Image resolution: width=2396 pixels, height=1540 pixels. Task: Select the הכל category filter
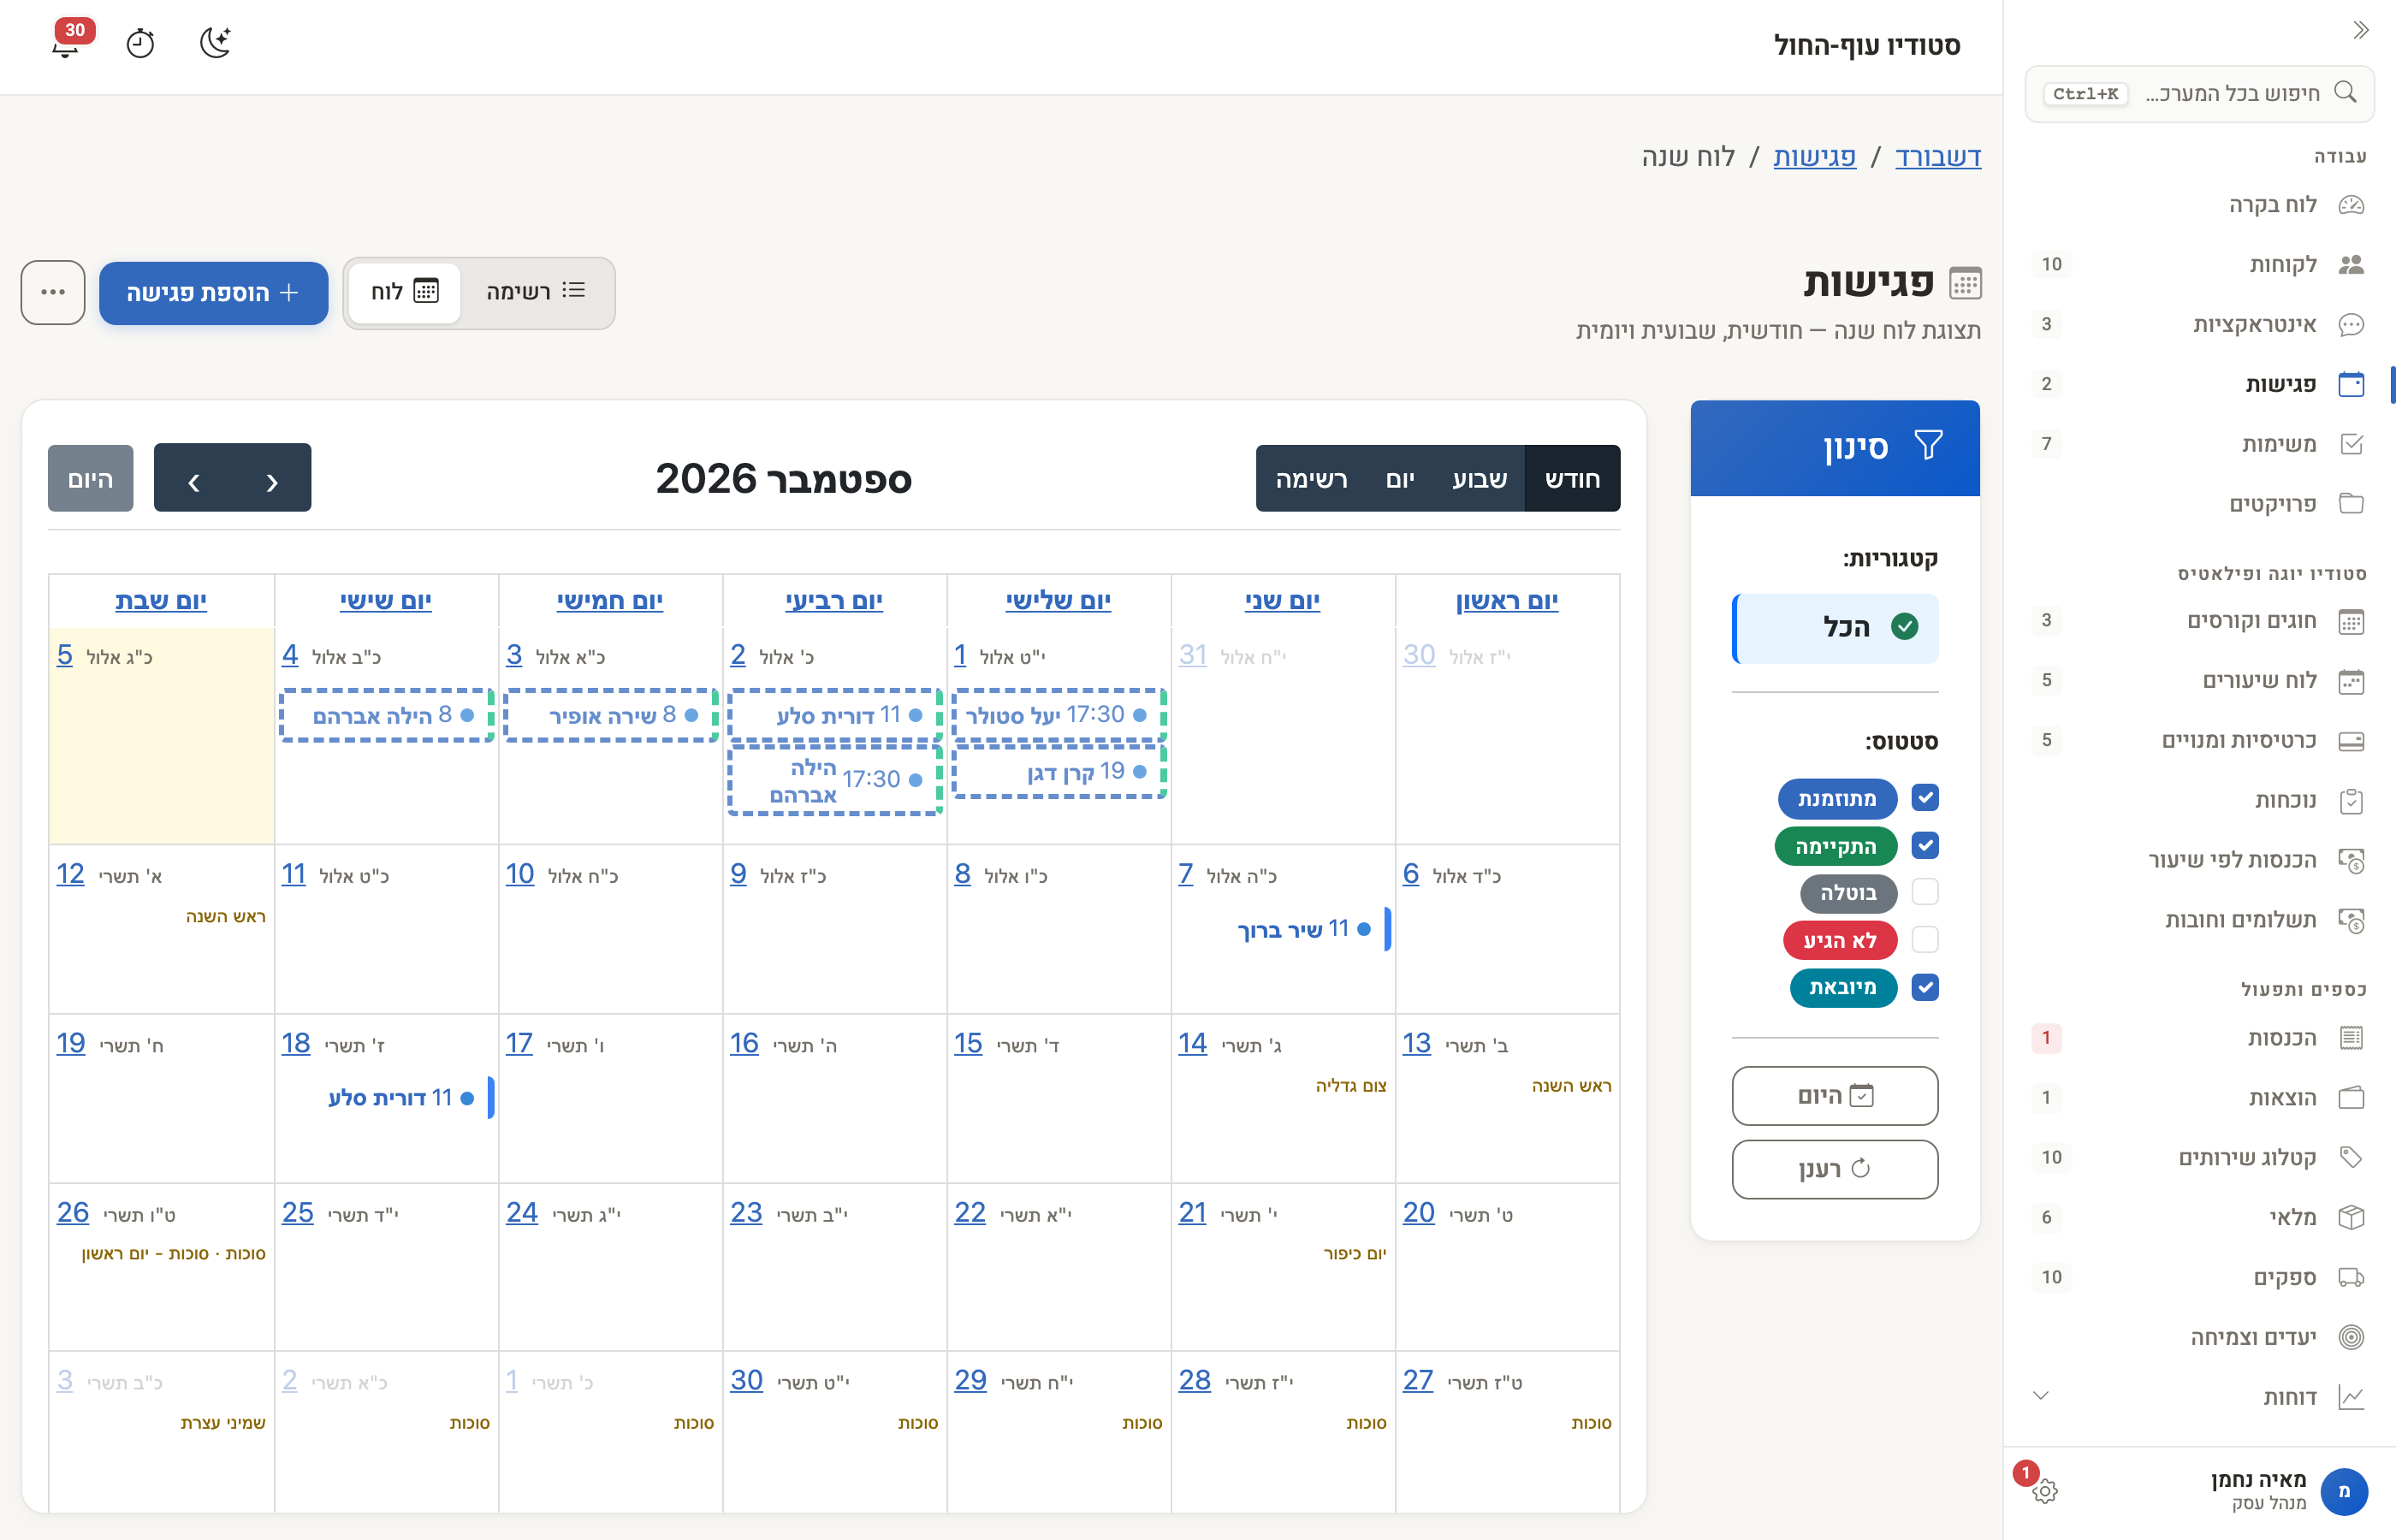coord(1835,628)
